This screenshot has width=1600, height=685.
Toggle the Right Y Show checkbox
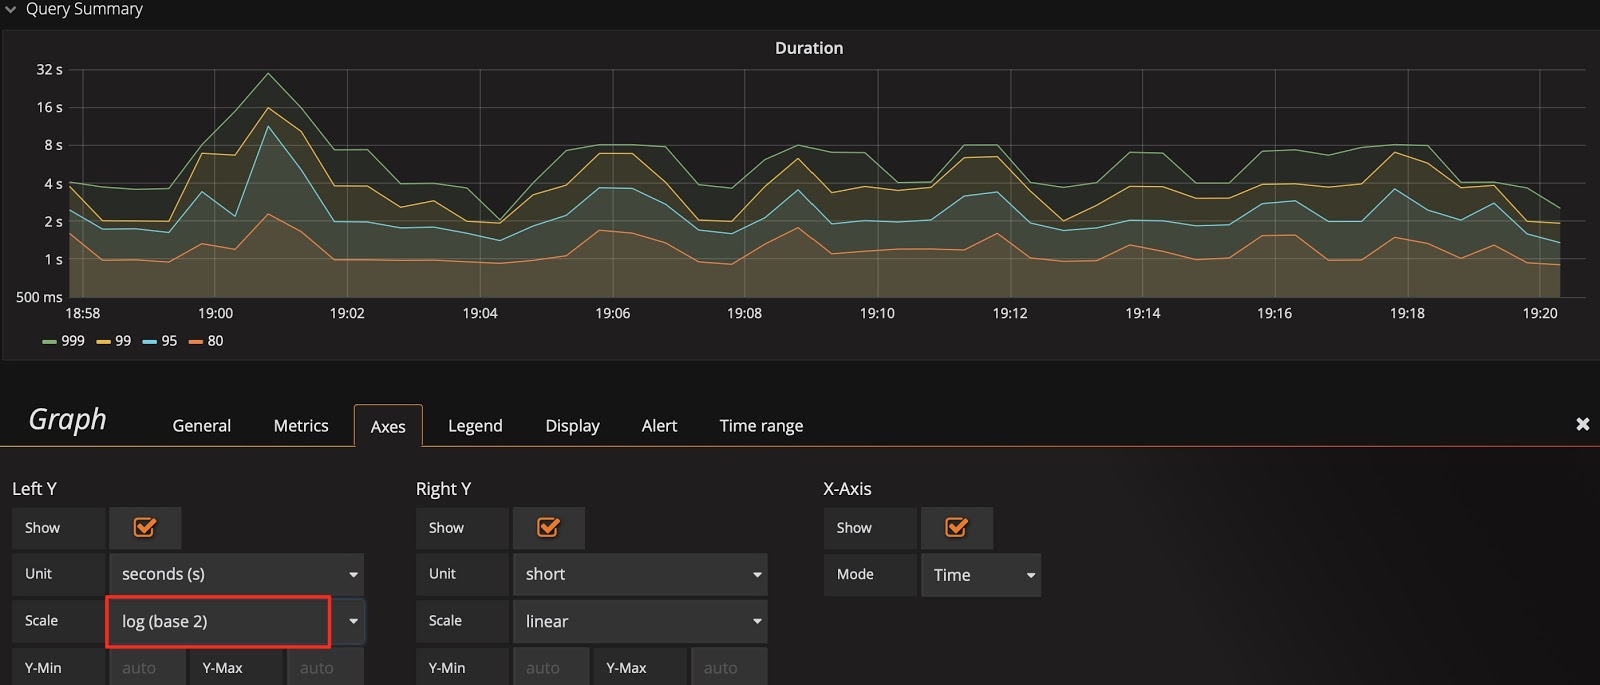coord(548,528)
